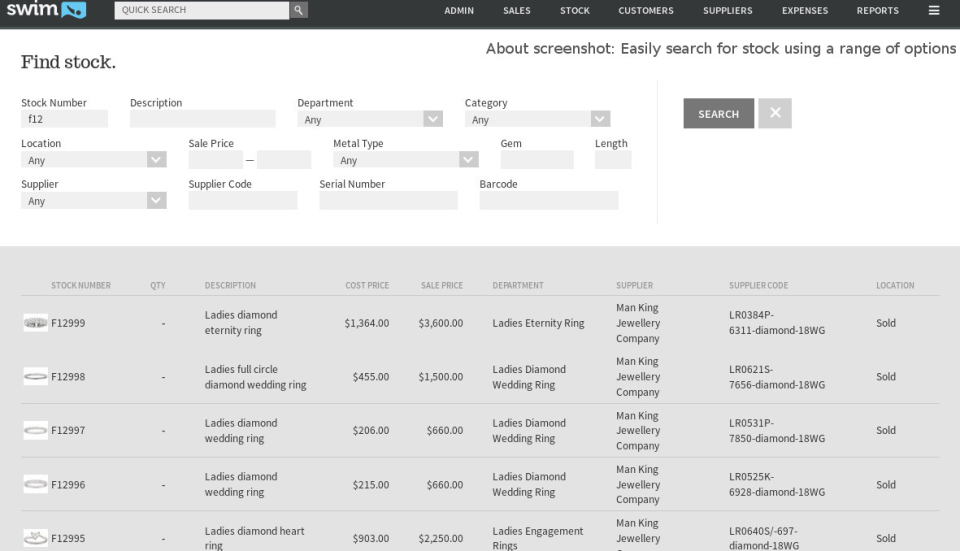Click cost price $206.00
Image resolution: width=960 pixels, height=551 pixels.
[371, 430]
